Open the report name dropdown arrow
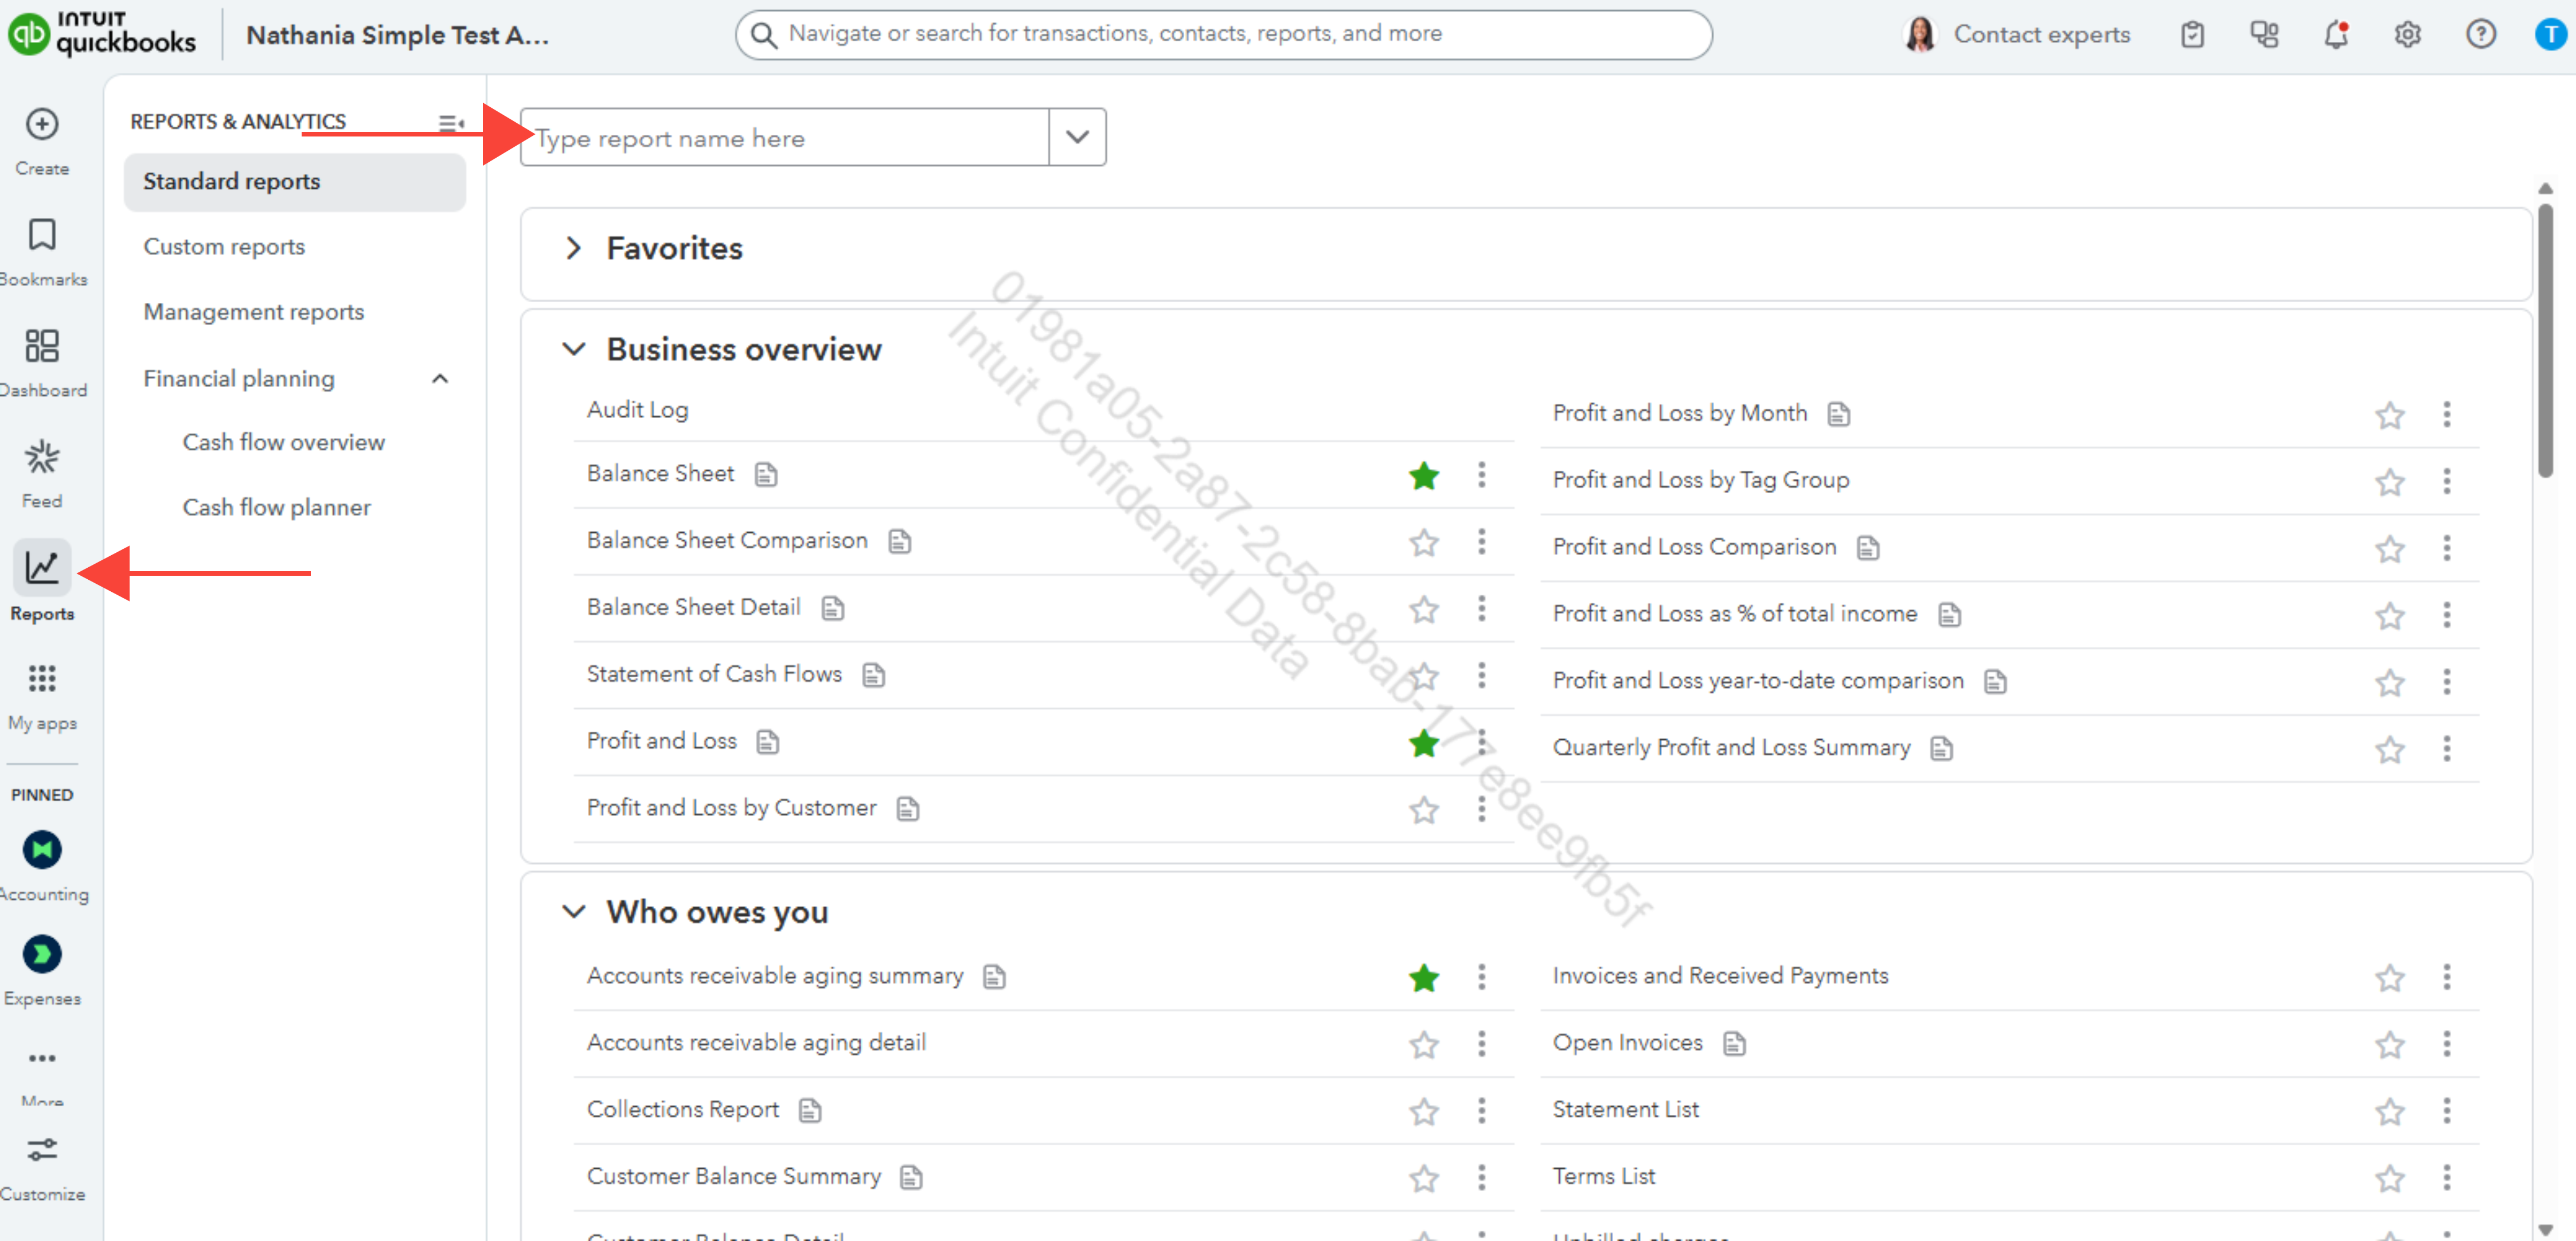The height and width of the screenshot is (1241, 2576). click(1077, 137)
